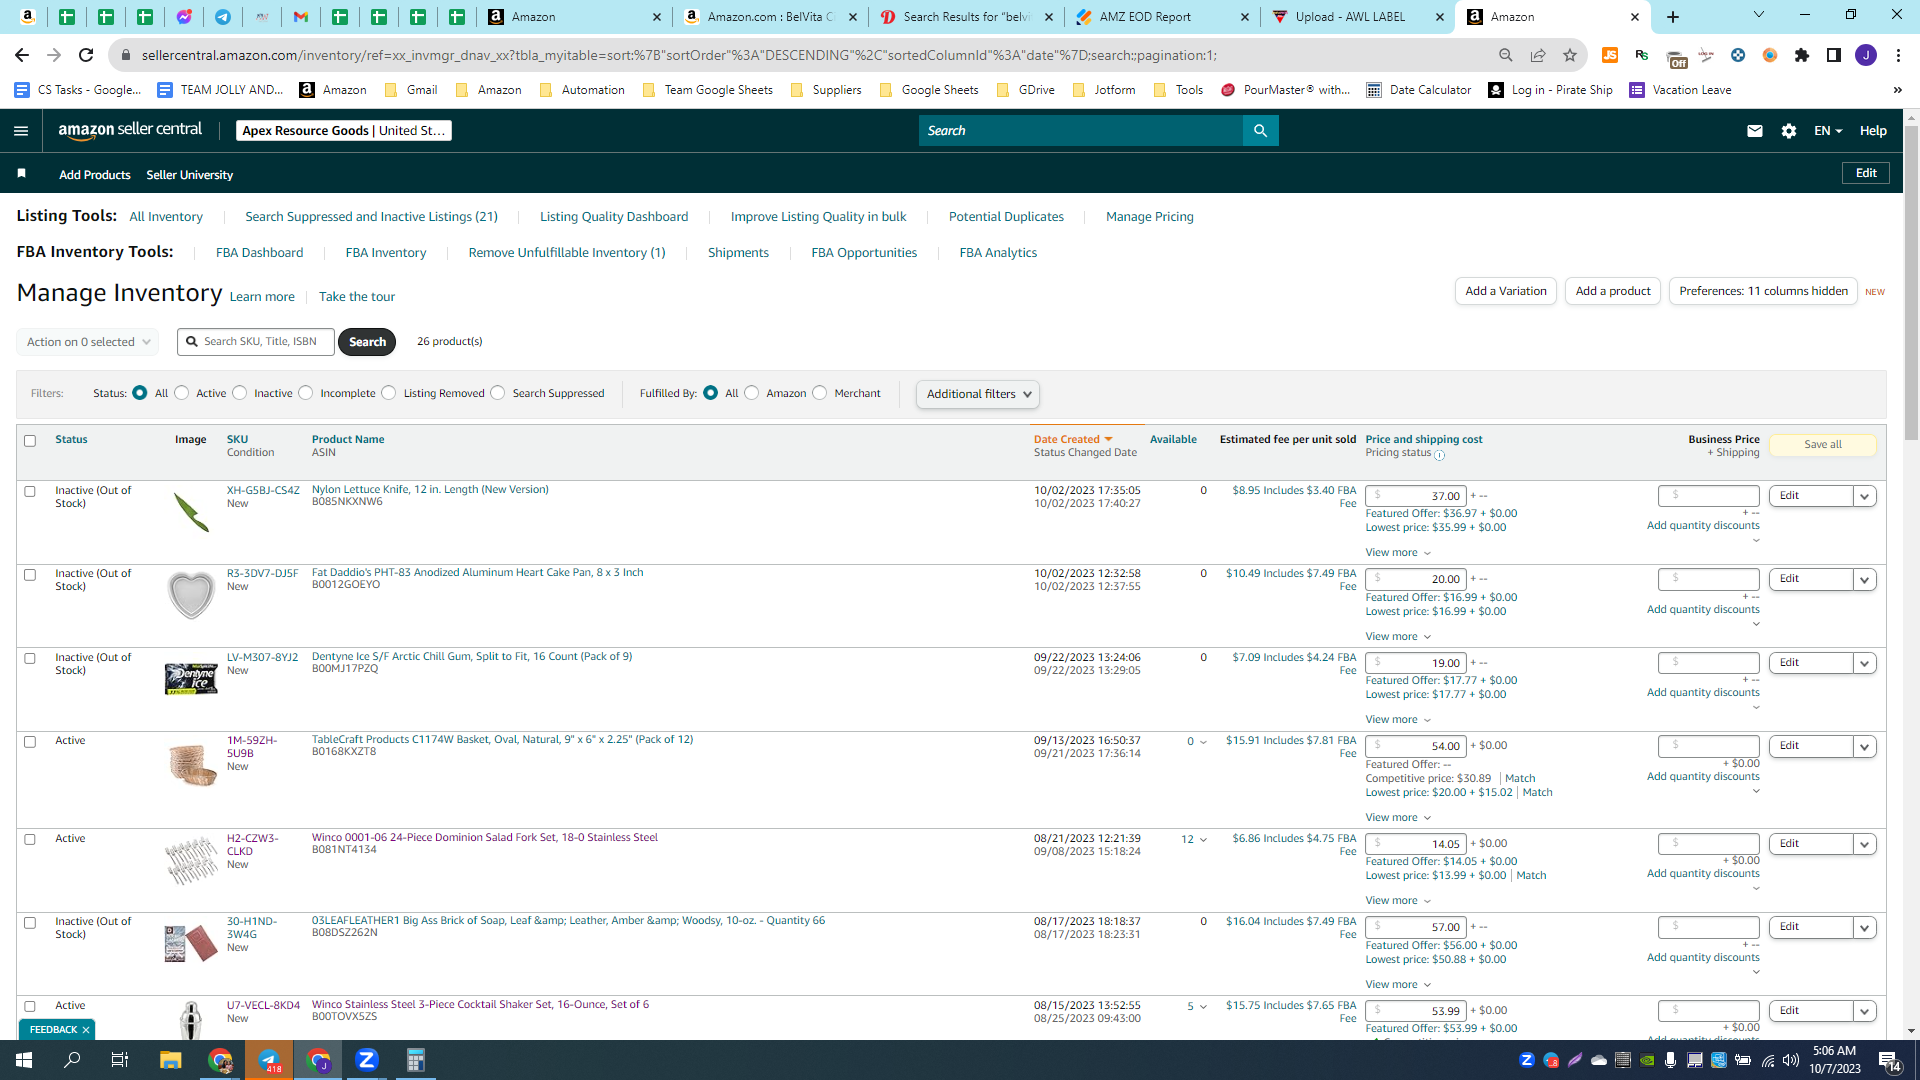Tick the select-all checkbox in table header

click(x=30, y=441)
